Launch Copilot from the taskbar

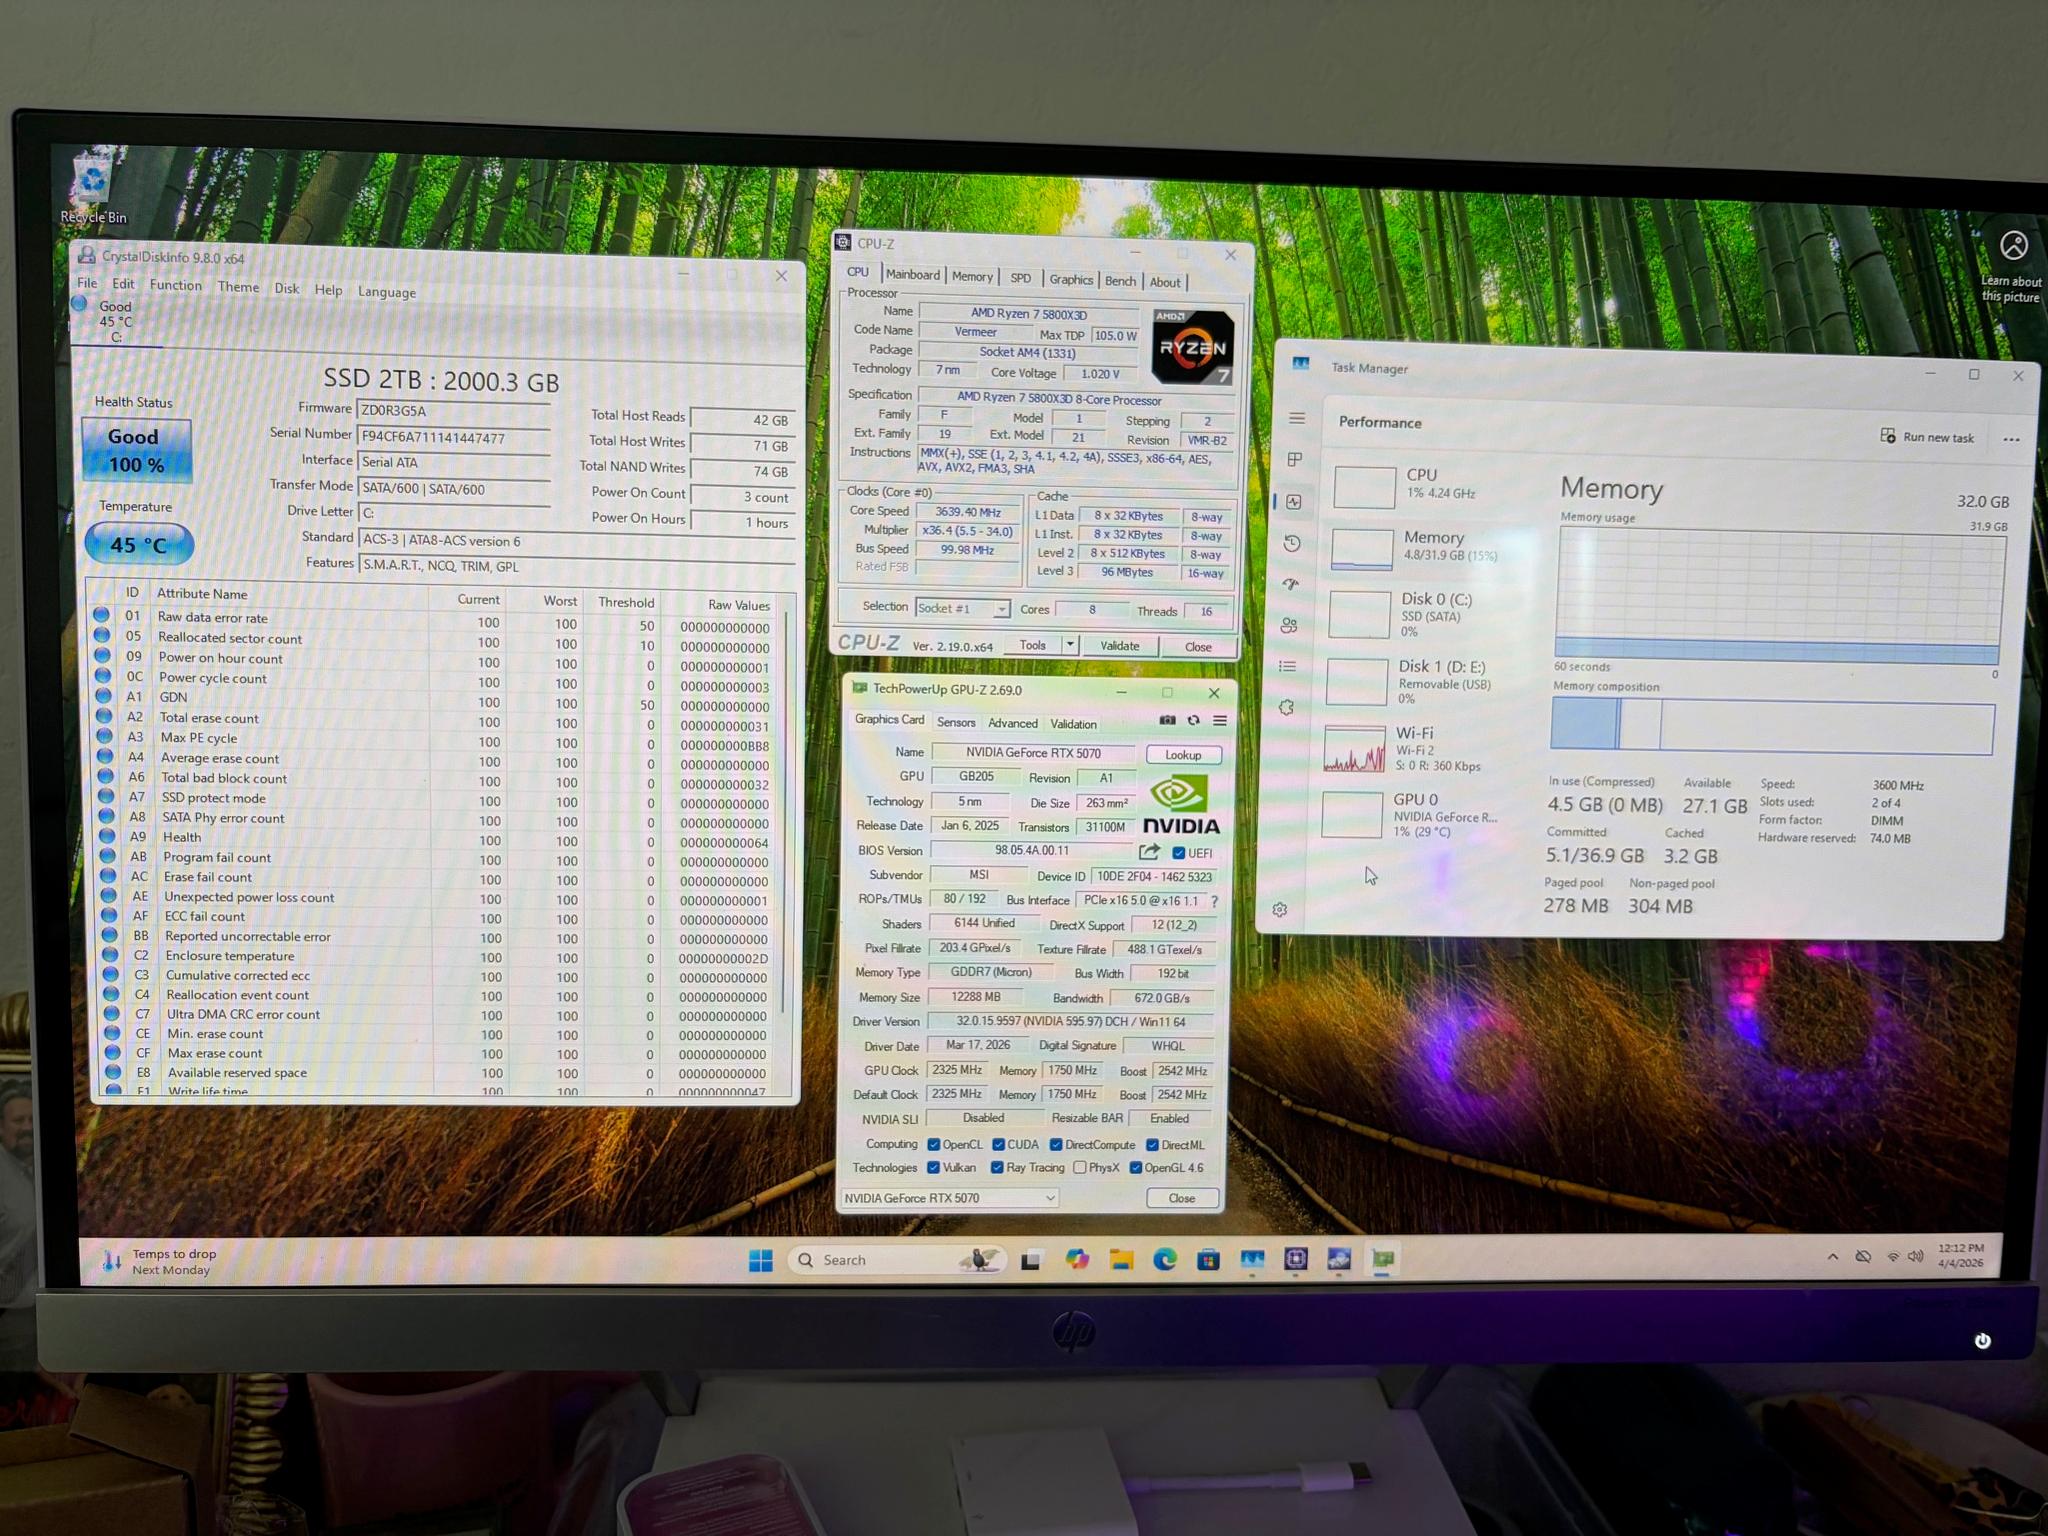click(1077, 1260)
